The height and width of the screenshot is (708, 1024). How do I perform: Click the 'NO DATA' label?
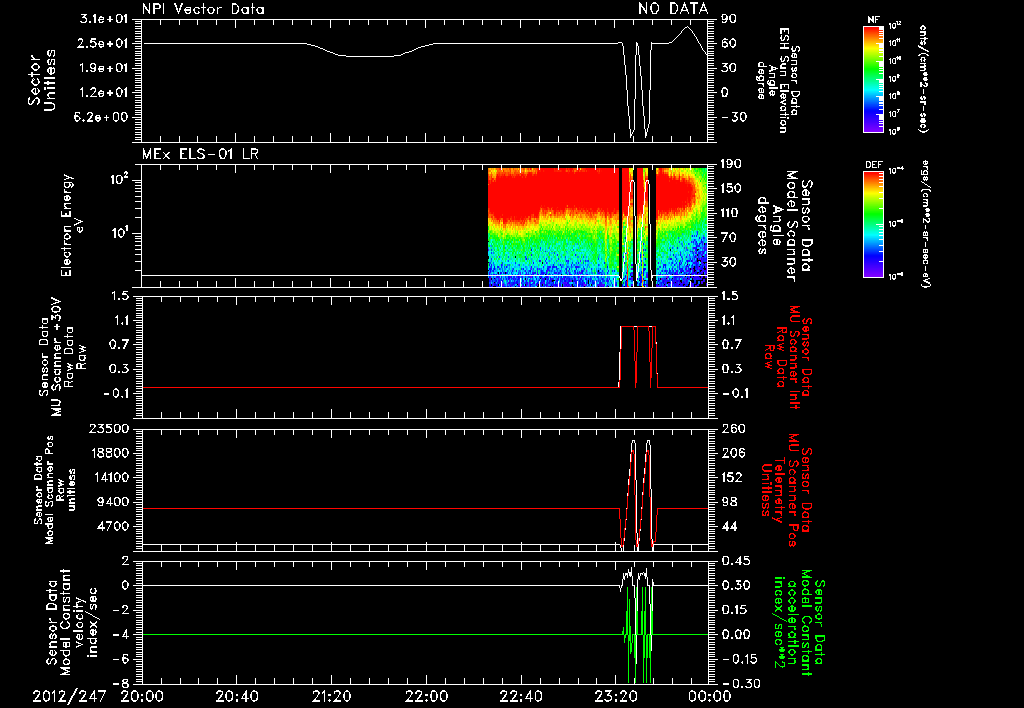(673, 9)
